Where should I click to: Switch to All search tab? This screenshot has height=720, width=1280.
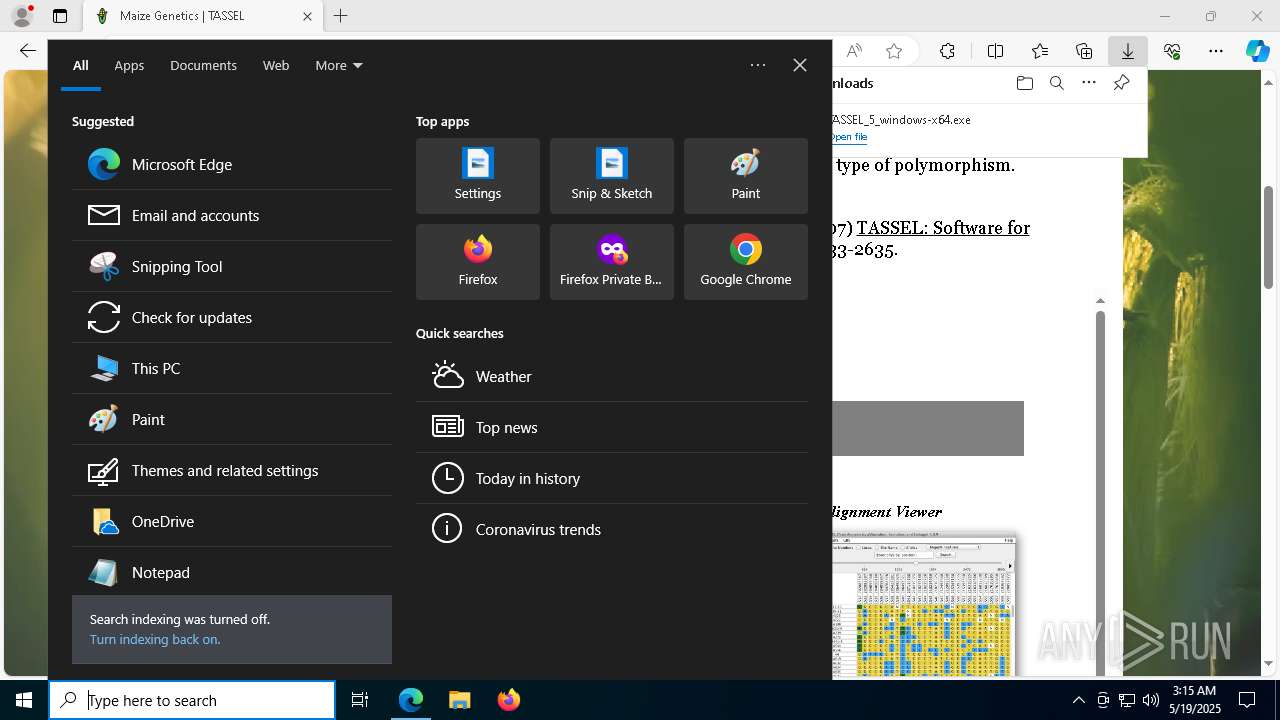[x=81, y=65]
